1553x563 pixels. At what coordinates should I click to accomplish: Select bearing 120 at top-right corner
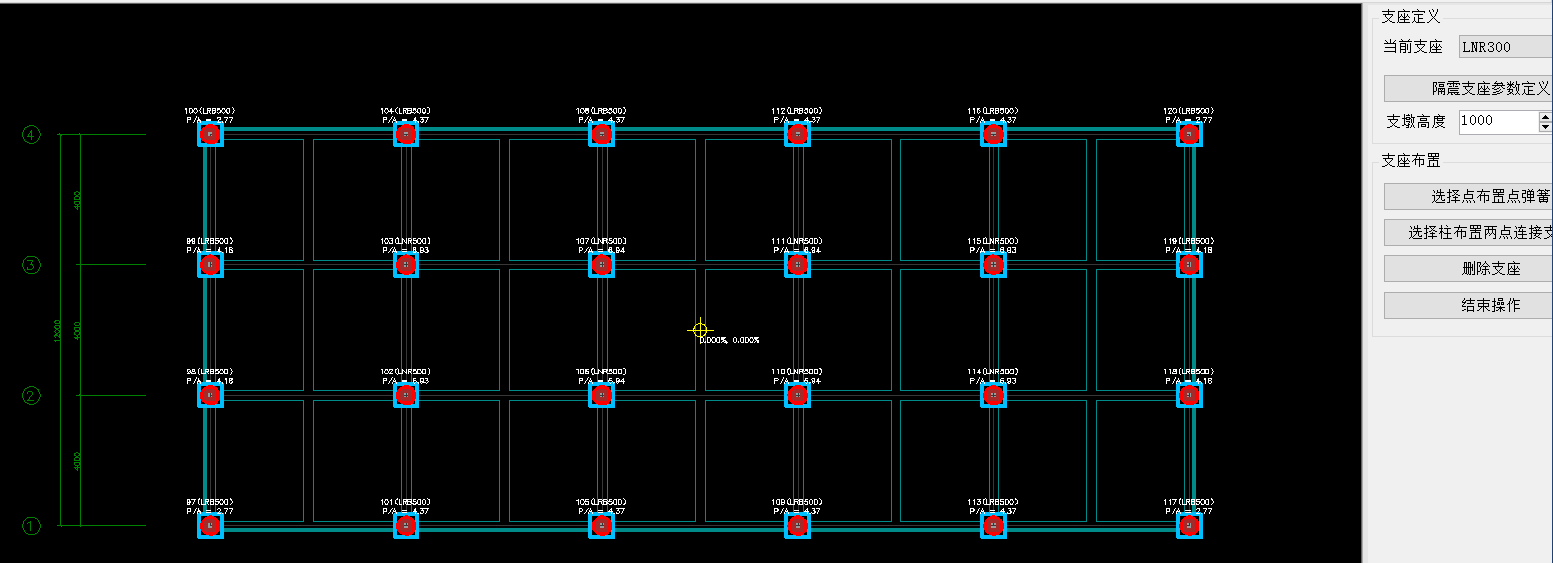(1189, 134)
